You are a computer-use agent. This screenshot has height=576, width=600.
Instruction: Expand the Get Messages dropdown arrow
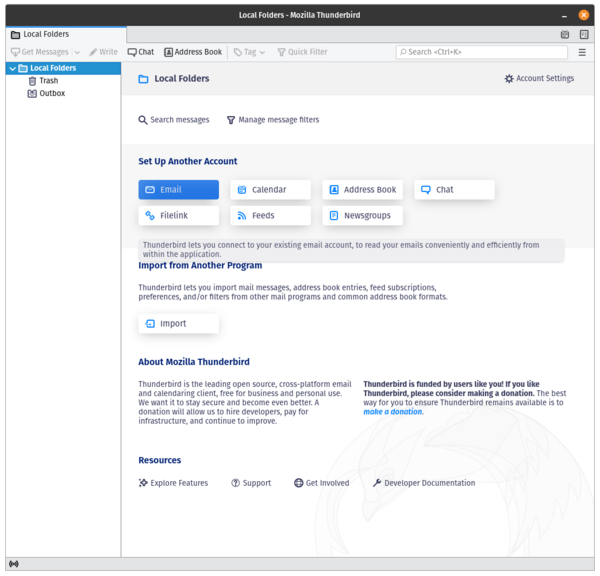pyautogui.click(x=77, y=52)
